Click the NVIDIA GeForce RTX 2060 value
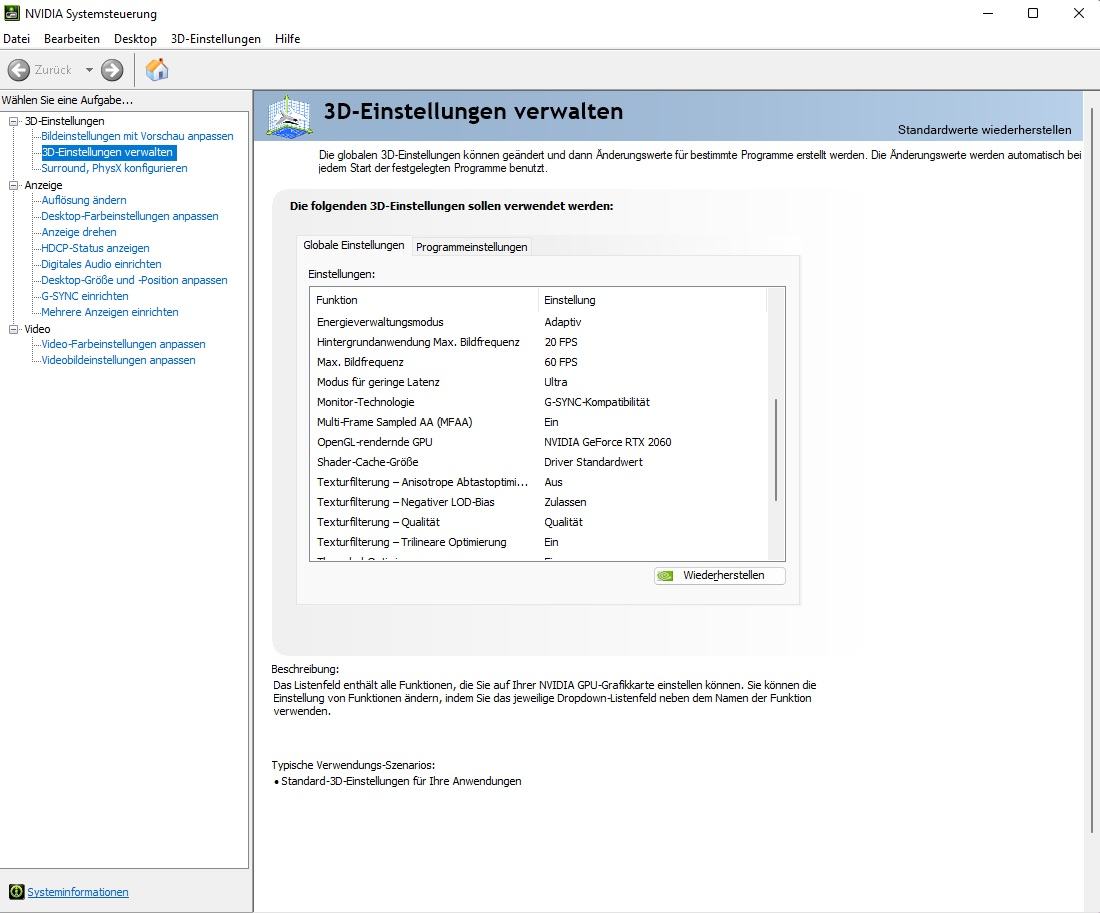Viewport: 1100px width, 913px height. (x=608, y=442)
